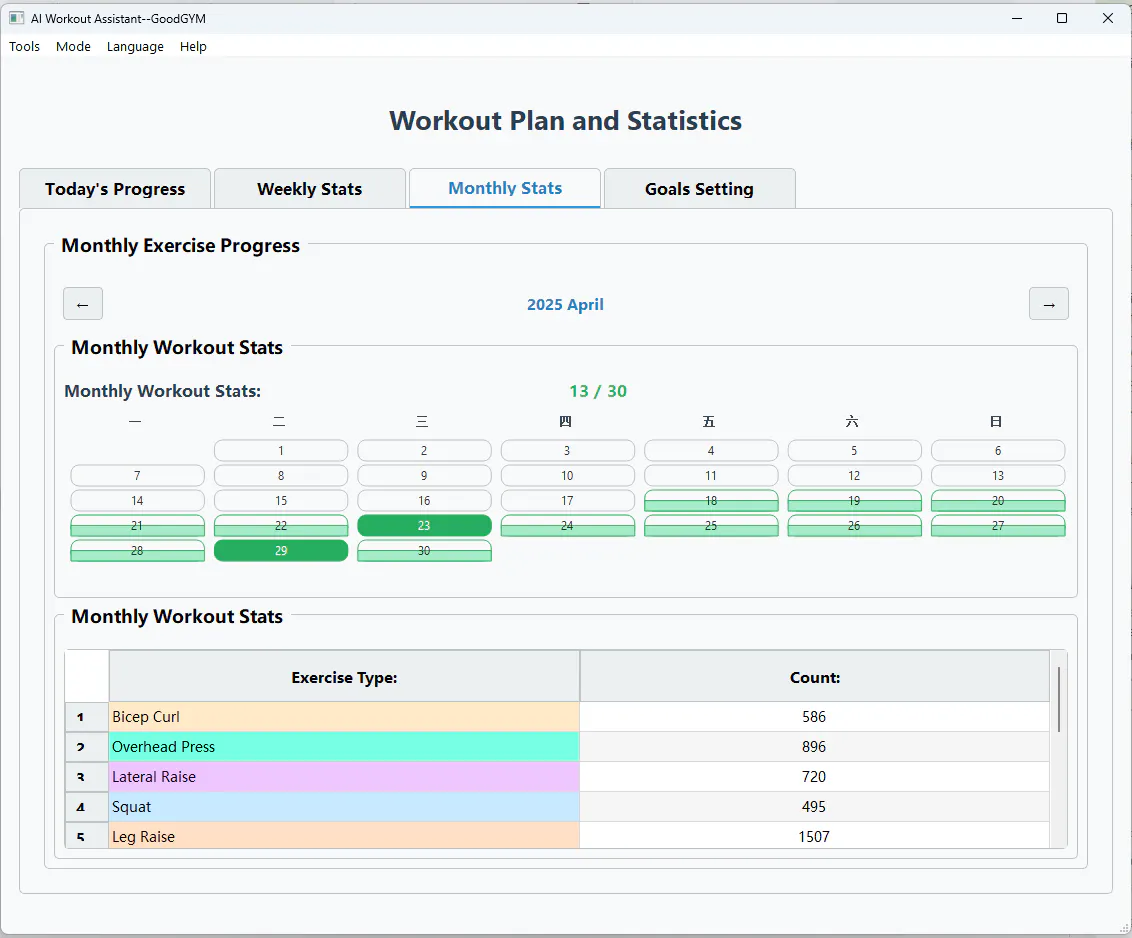Switch to Today's Progress tab

[x=115, y=188]
